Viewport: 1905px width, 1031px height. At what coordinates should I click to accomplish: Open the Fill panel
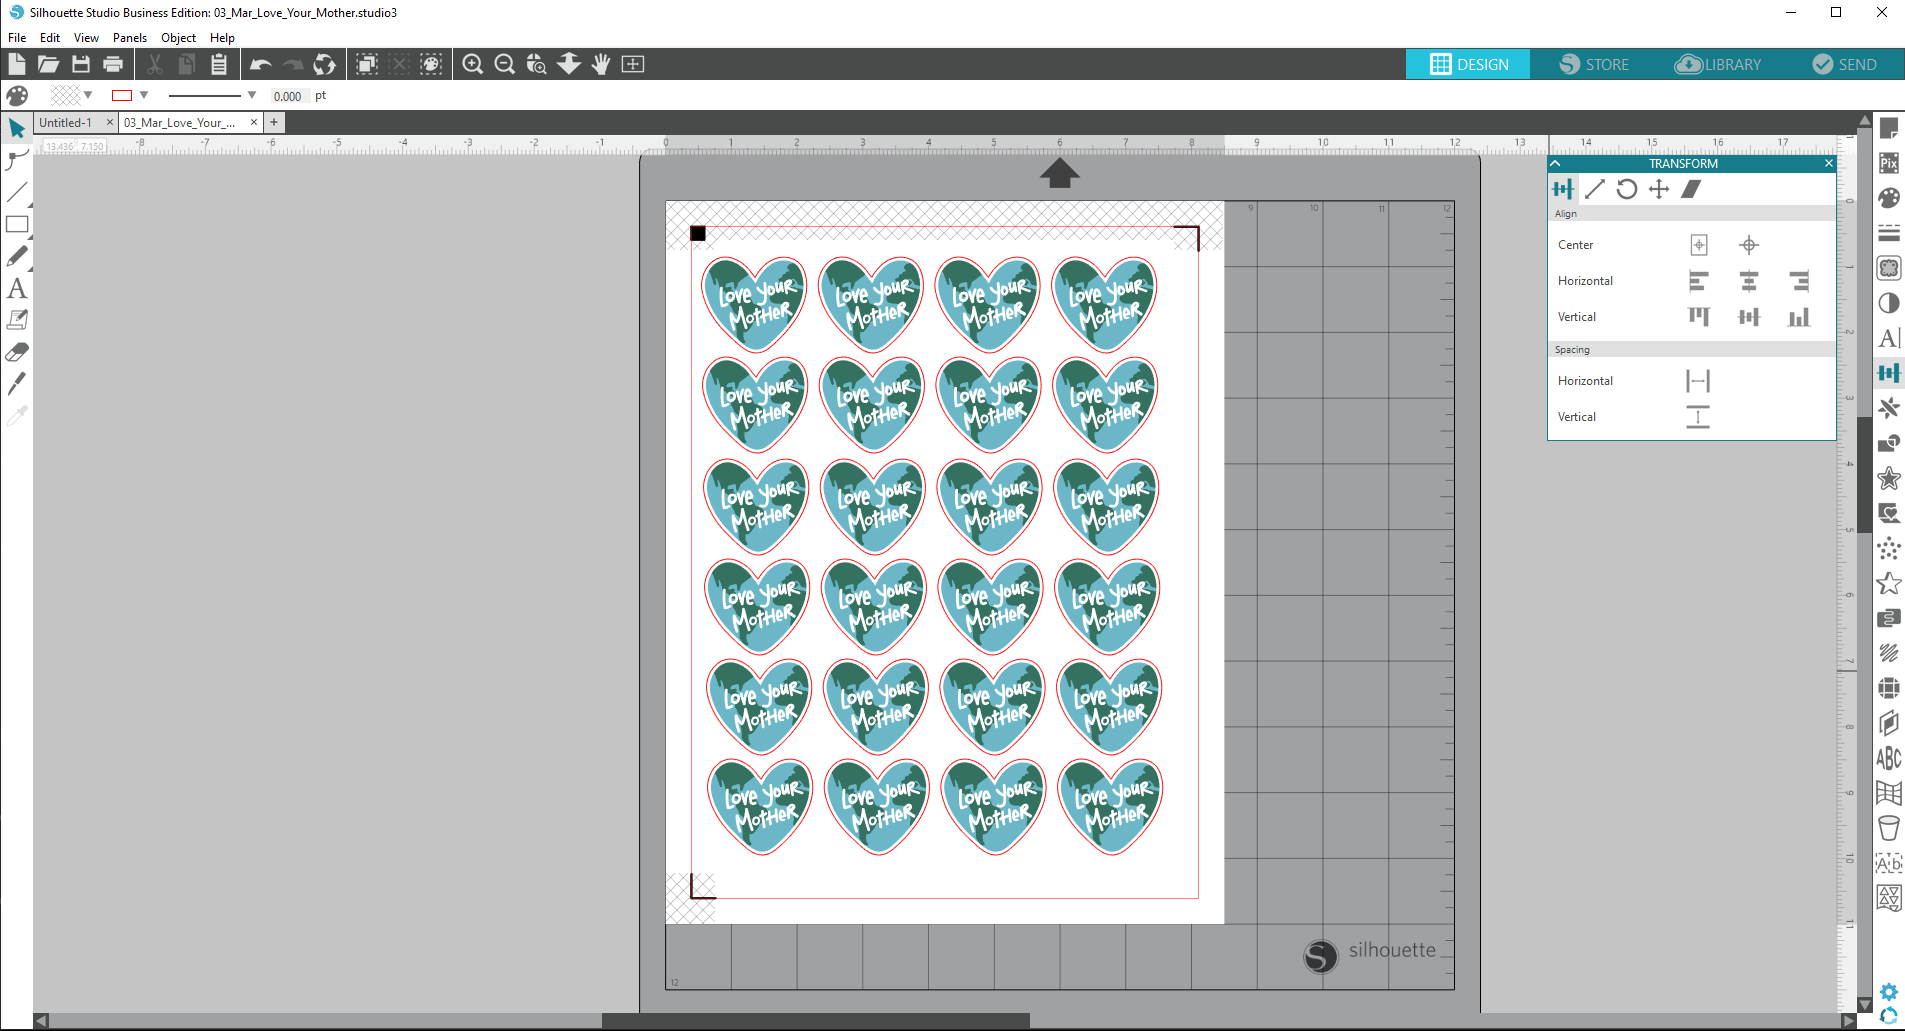tap(1889, 198)
